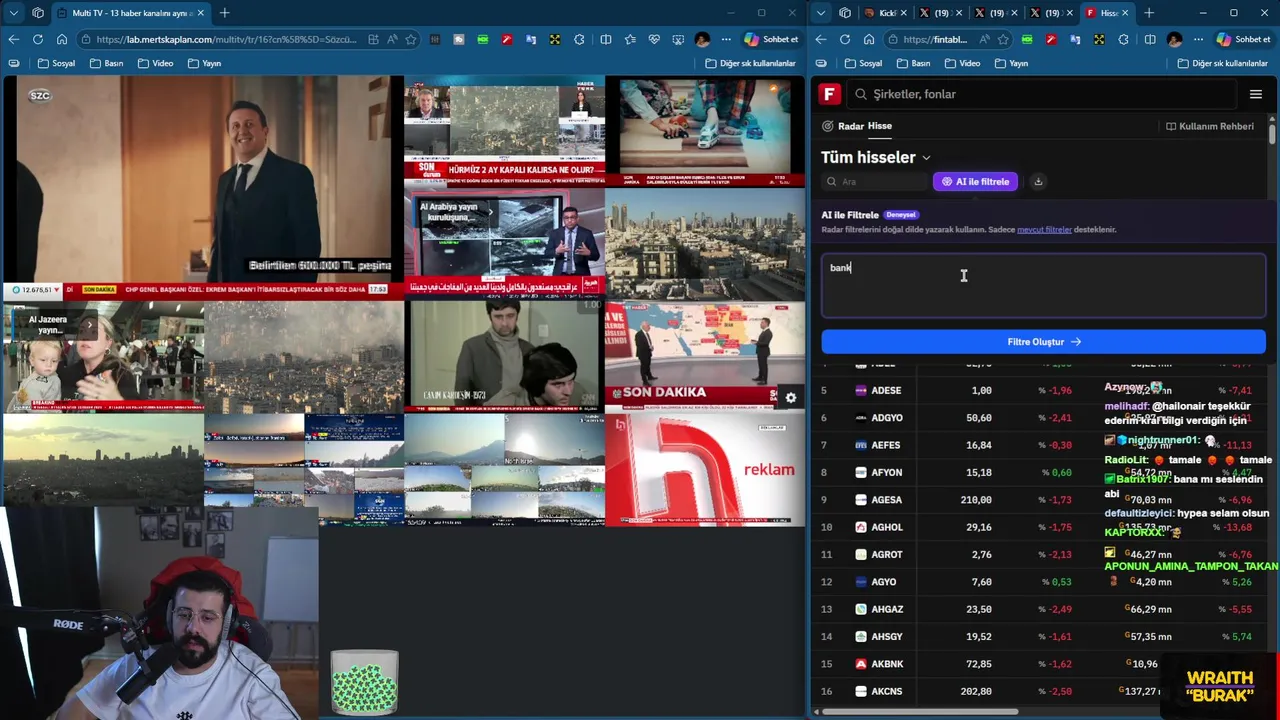Screen dimensions: 1280x720
Task: Open the three-dots menu in the left browser
Action: point(725,39)
